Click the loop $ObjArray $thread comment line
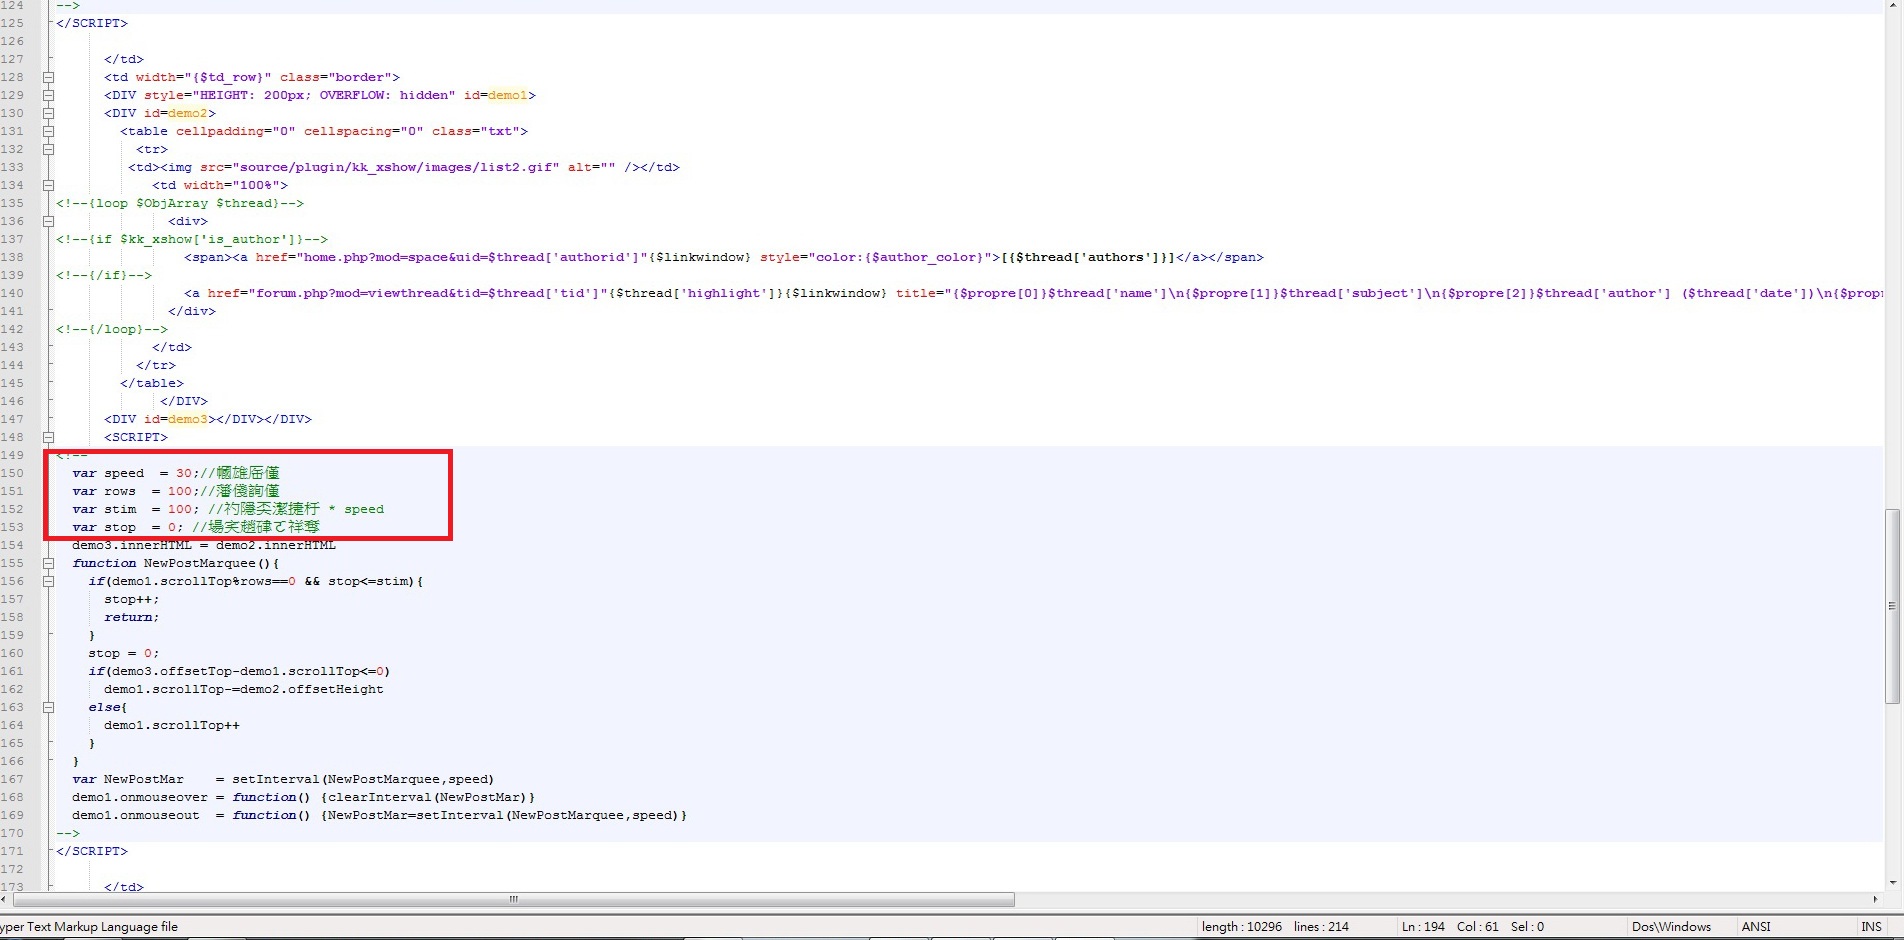Viewport: 1904px width, 940px height. click(180, 203)
